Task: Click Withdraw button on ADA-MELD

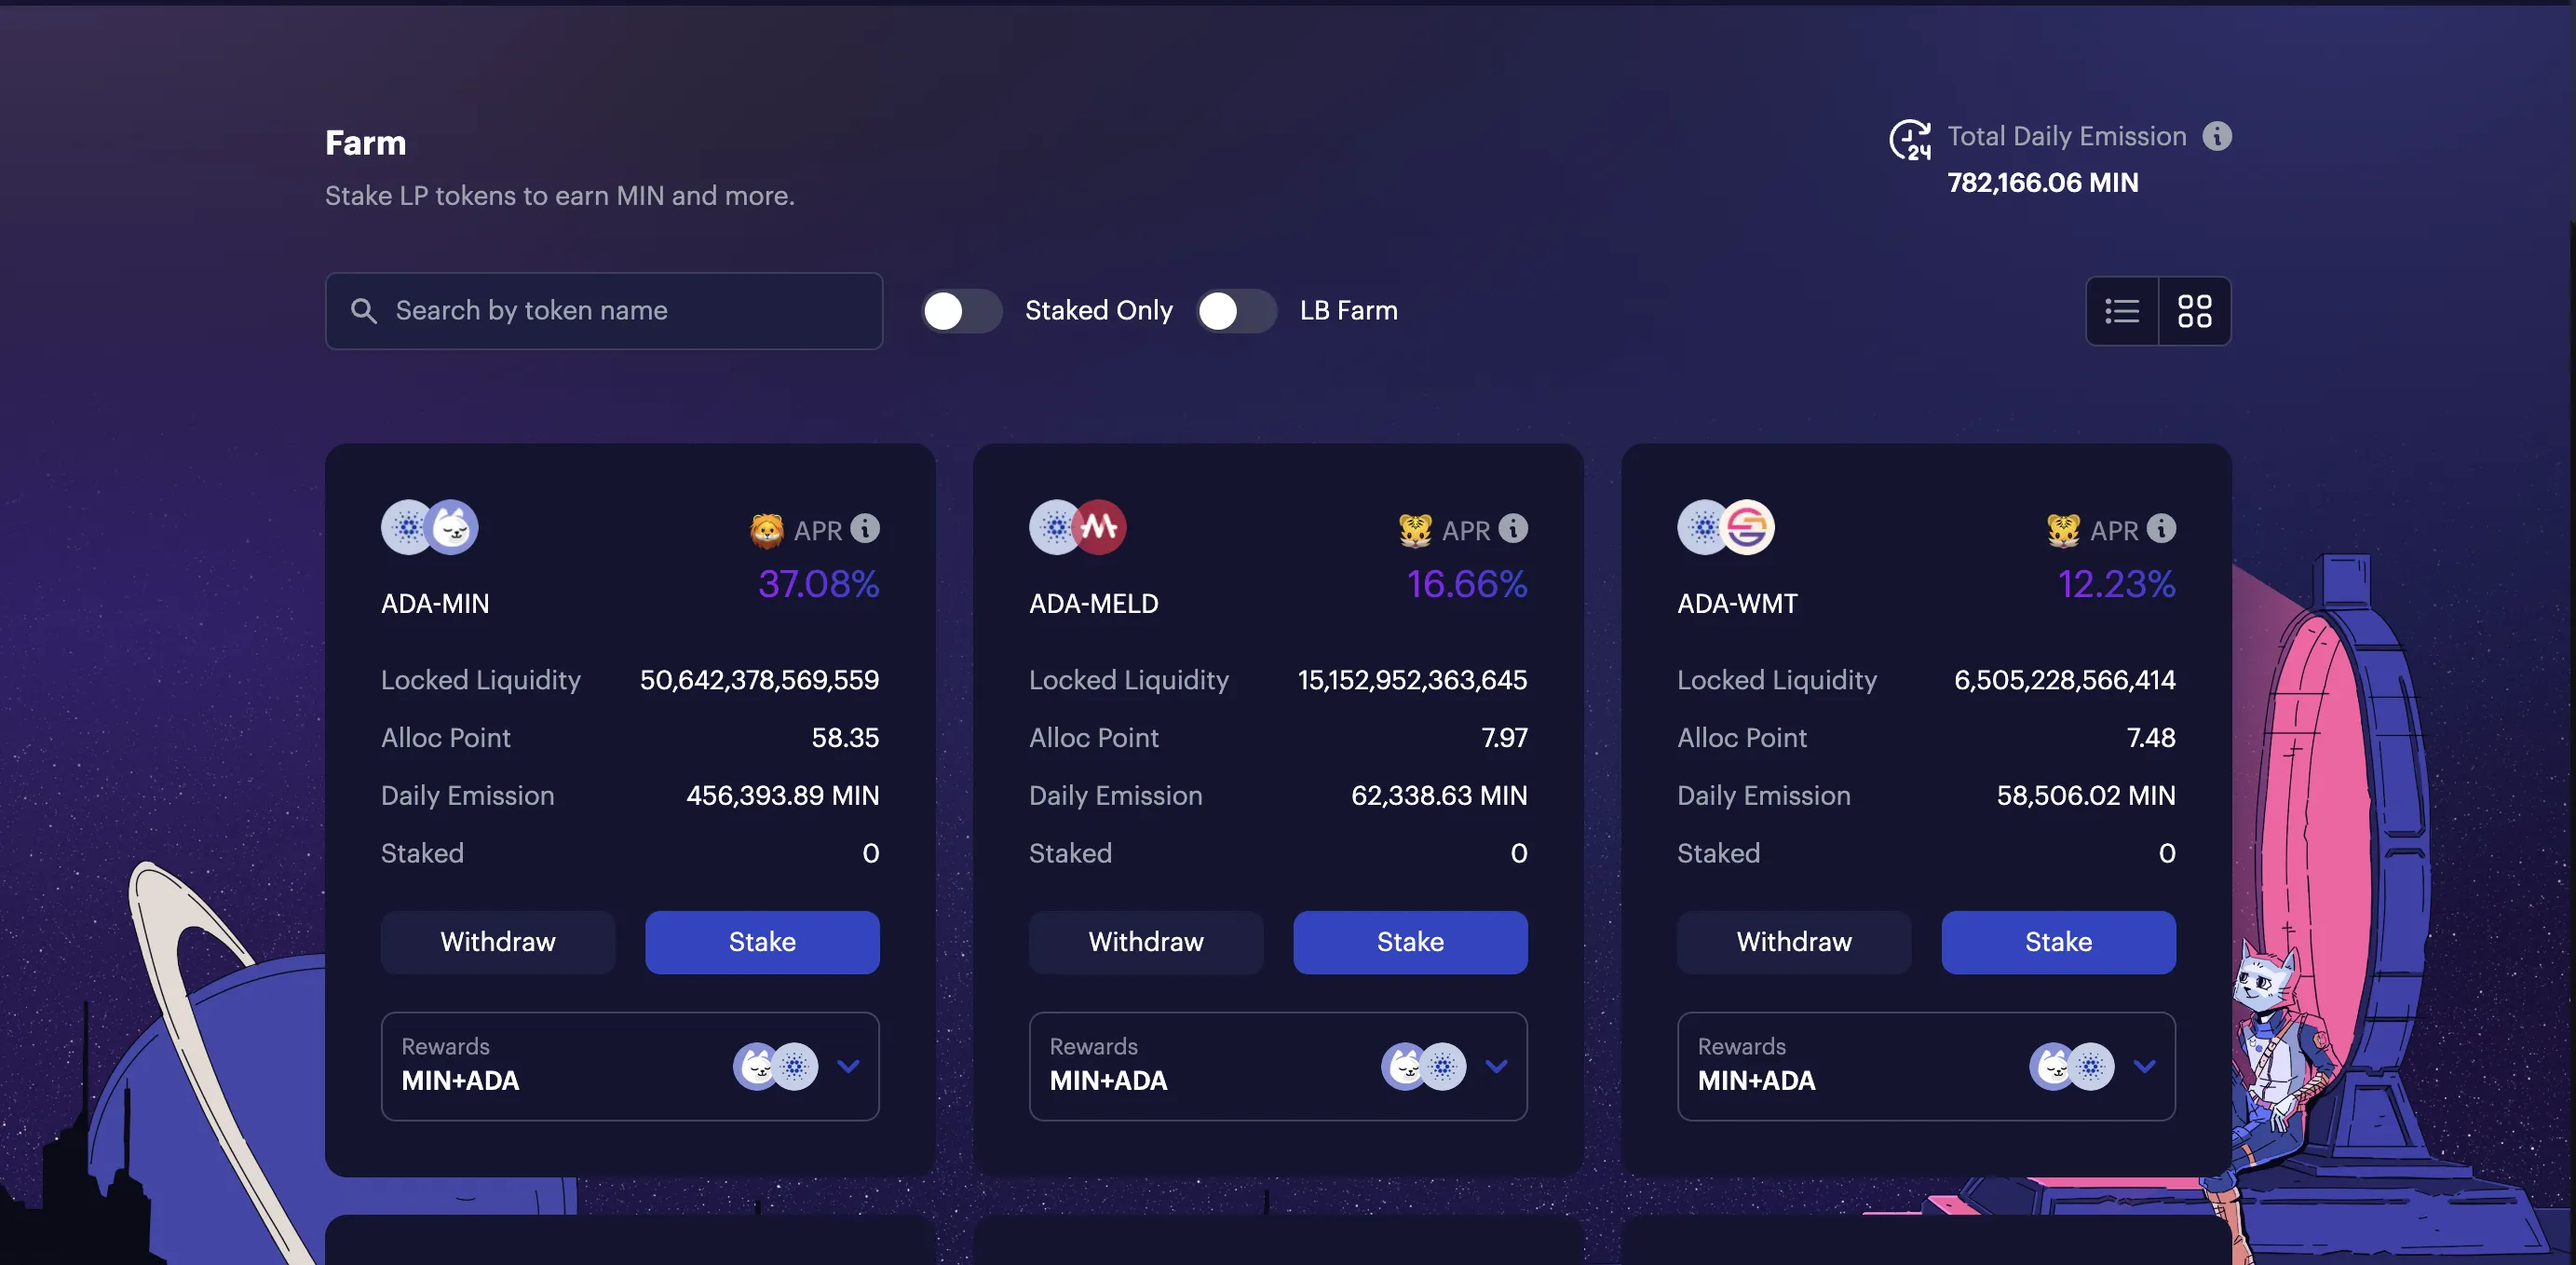Action: 1146,942
